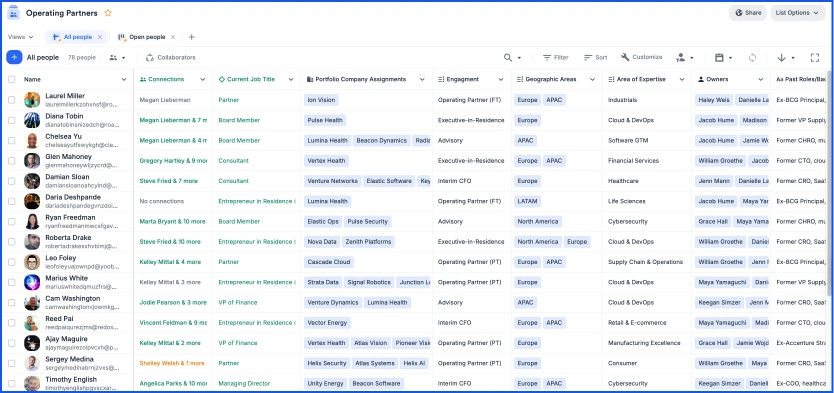
Task: Click the Haley Weis owner tag
Action: (x=714, y=100)
